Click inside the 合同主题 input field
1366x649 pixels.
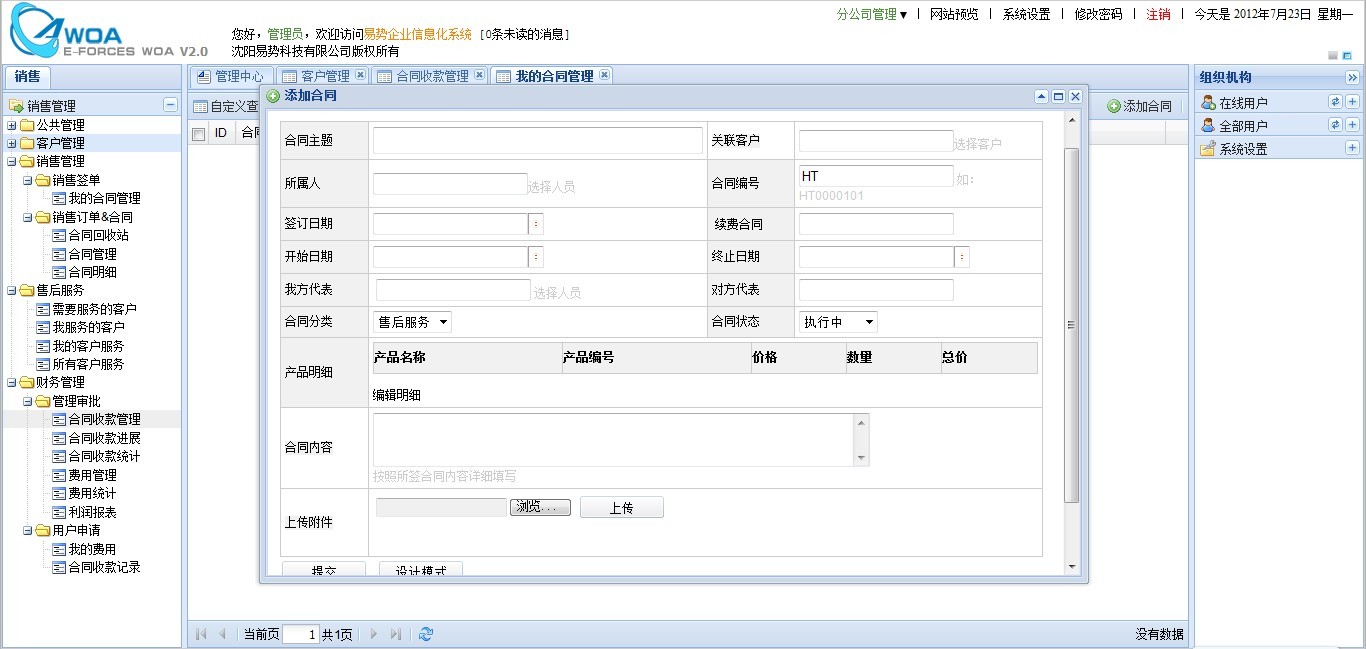pos(537,140)
